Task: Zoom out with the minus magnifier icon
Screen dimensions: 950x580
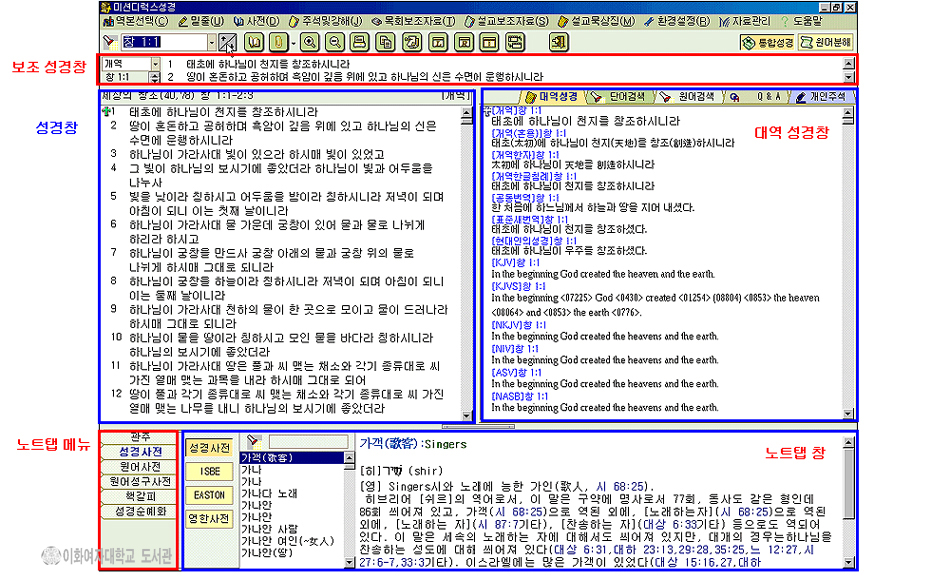Action: tap(334, 42)
